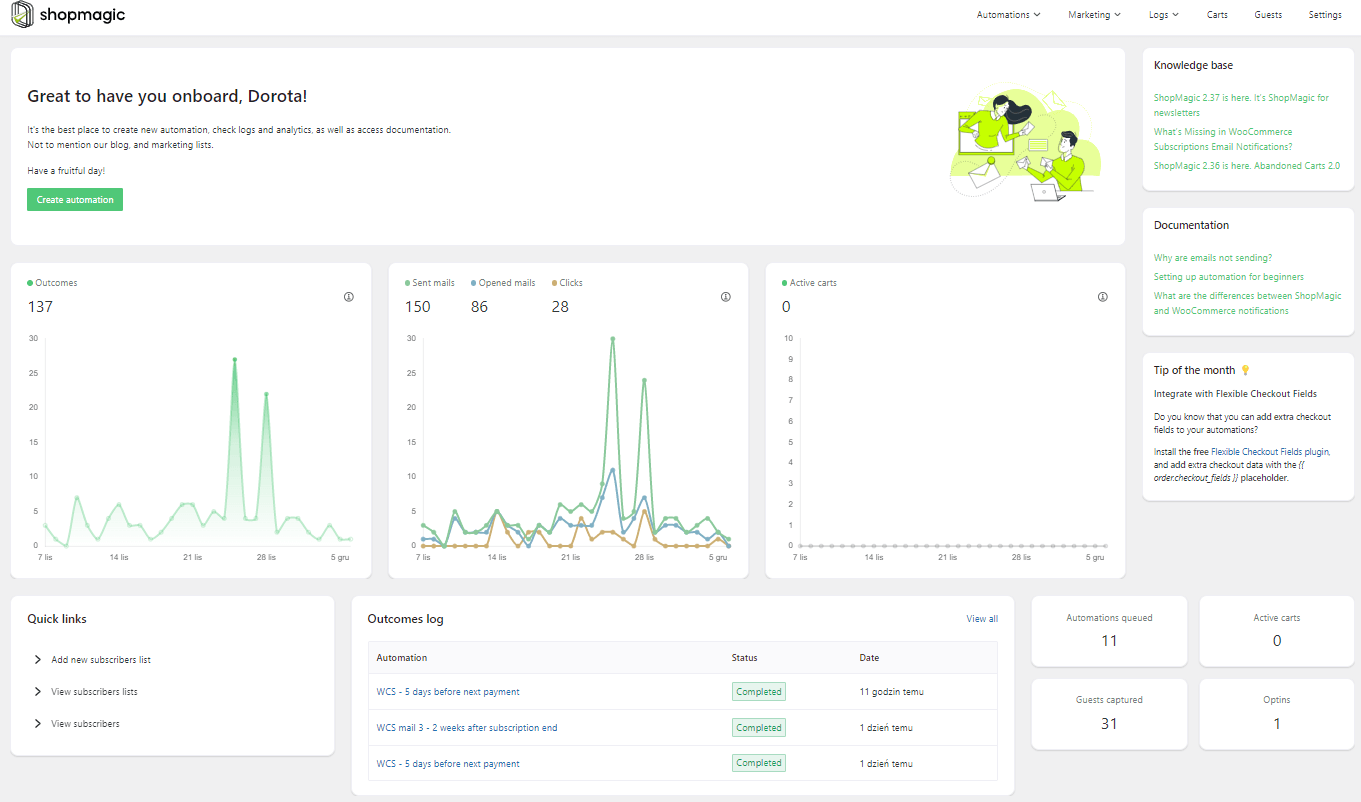The width and height of the screenshot is (1361, 802).
Task: Toggle the Outcomes legend dot
Action: point(30,283)
